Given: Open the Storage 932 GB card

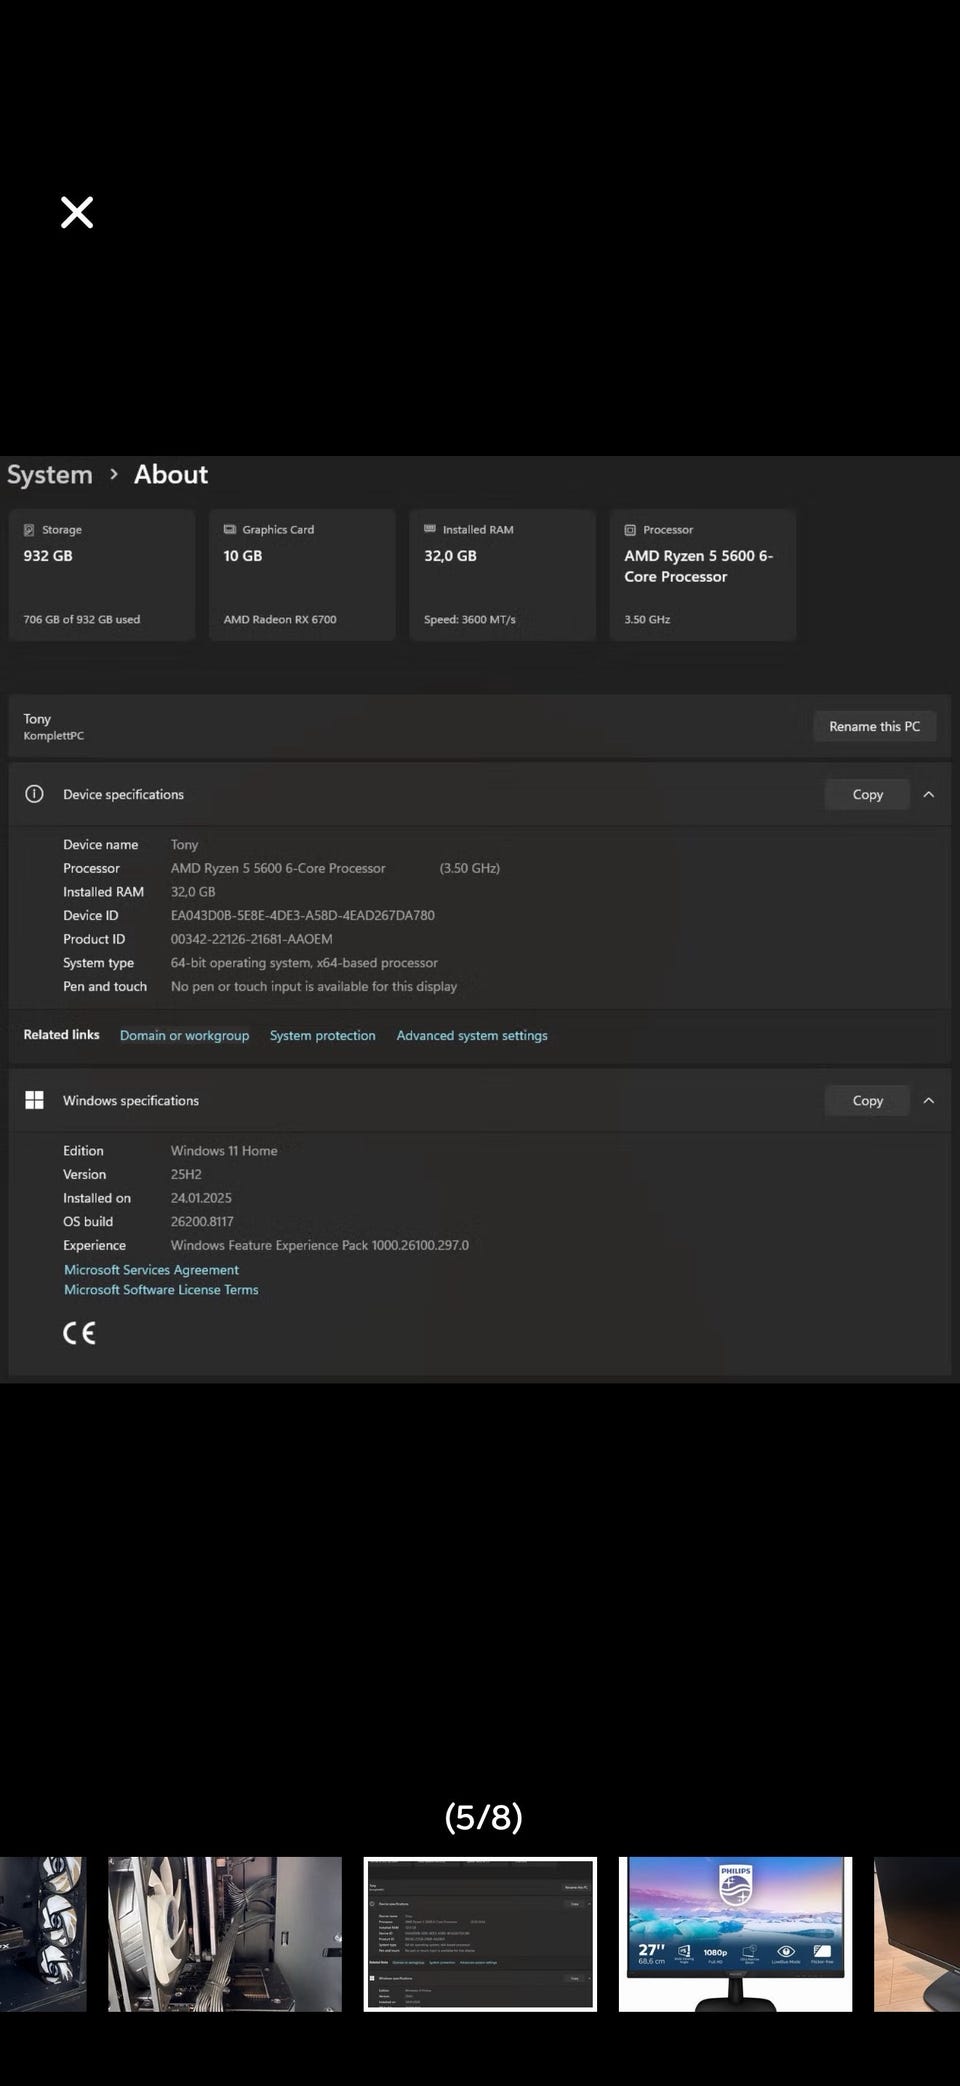Looking at the screenshot, I should coord(102,575).
